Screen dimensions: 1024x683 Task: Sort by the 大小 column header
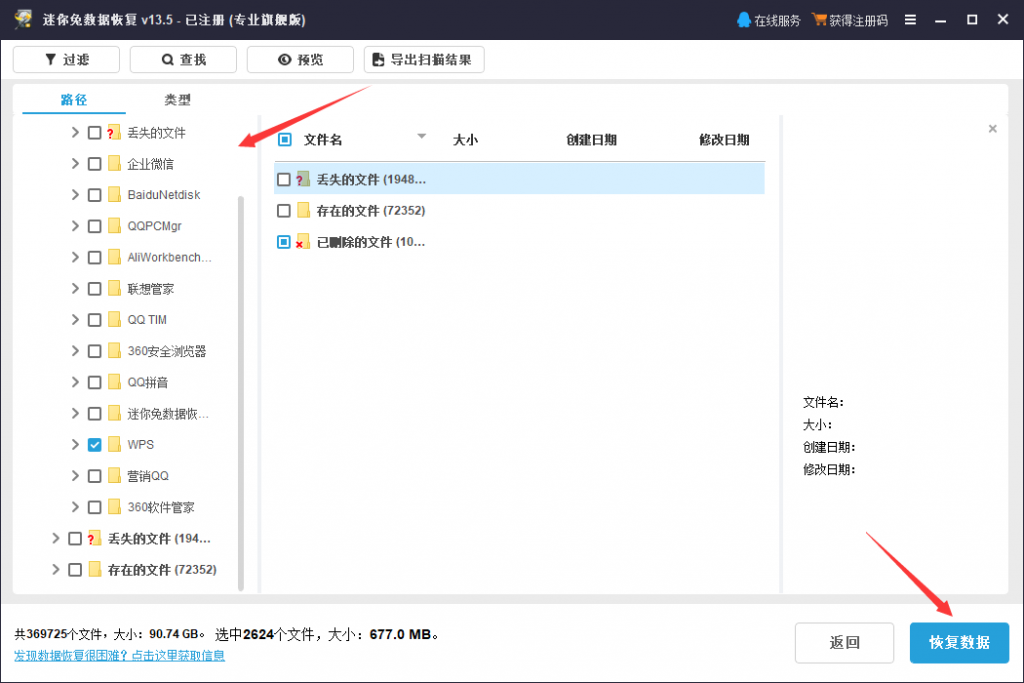point(466,140)
